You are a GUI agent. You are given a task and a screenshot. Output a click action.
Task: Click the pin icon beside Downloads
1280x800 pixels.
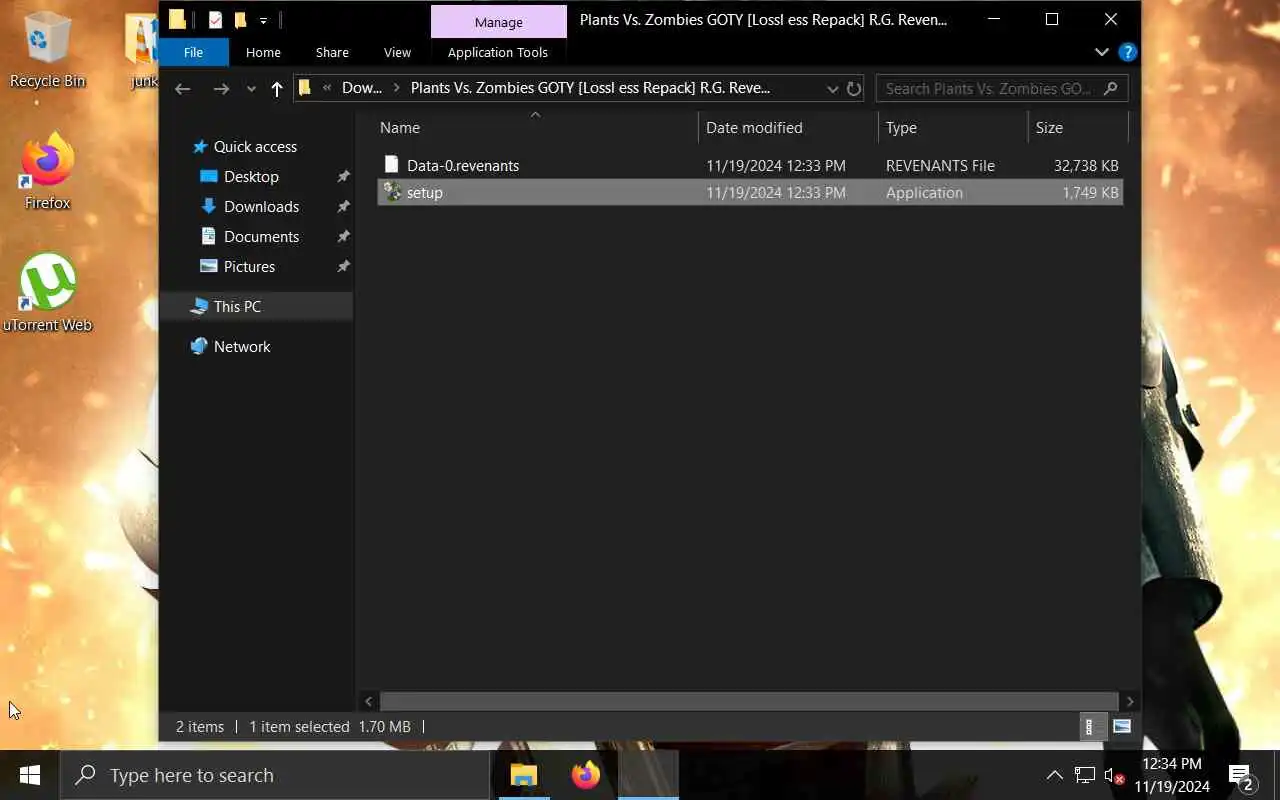click(x=343, y=206)
